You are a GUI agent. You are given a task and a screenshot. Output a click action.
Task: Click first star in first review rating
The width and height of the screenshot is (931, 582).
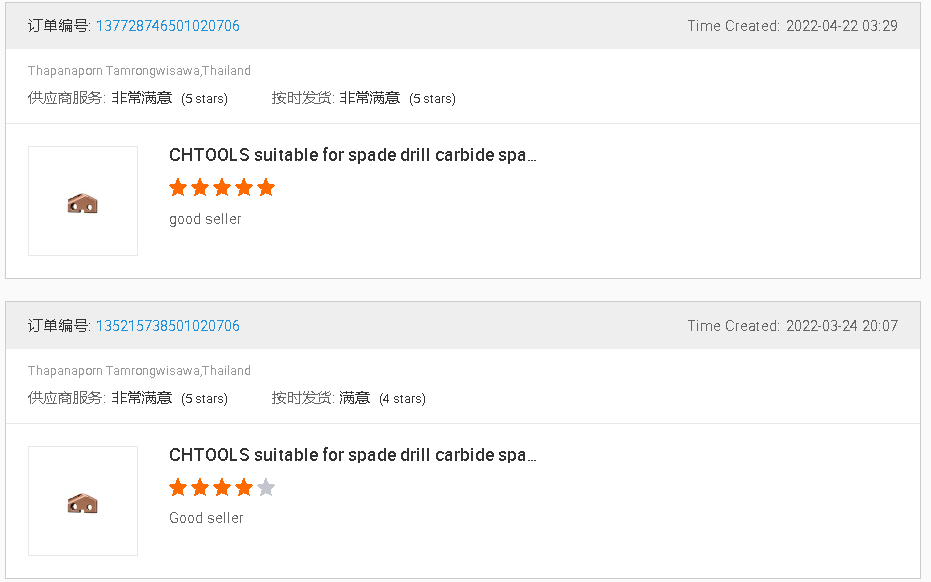click(178, 188)
